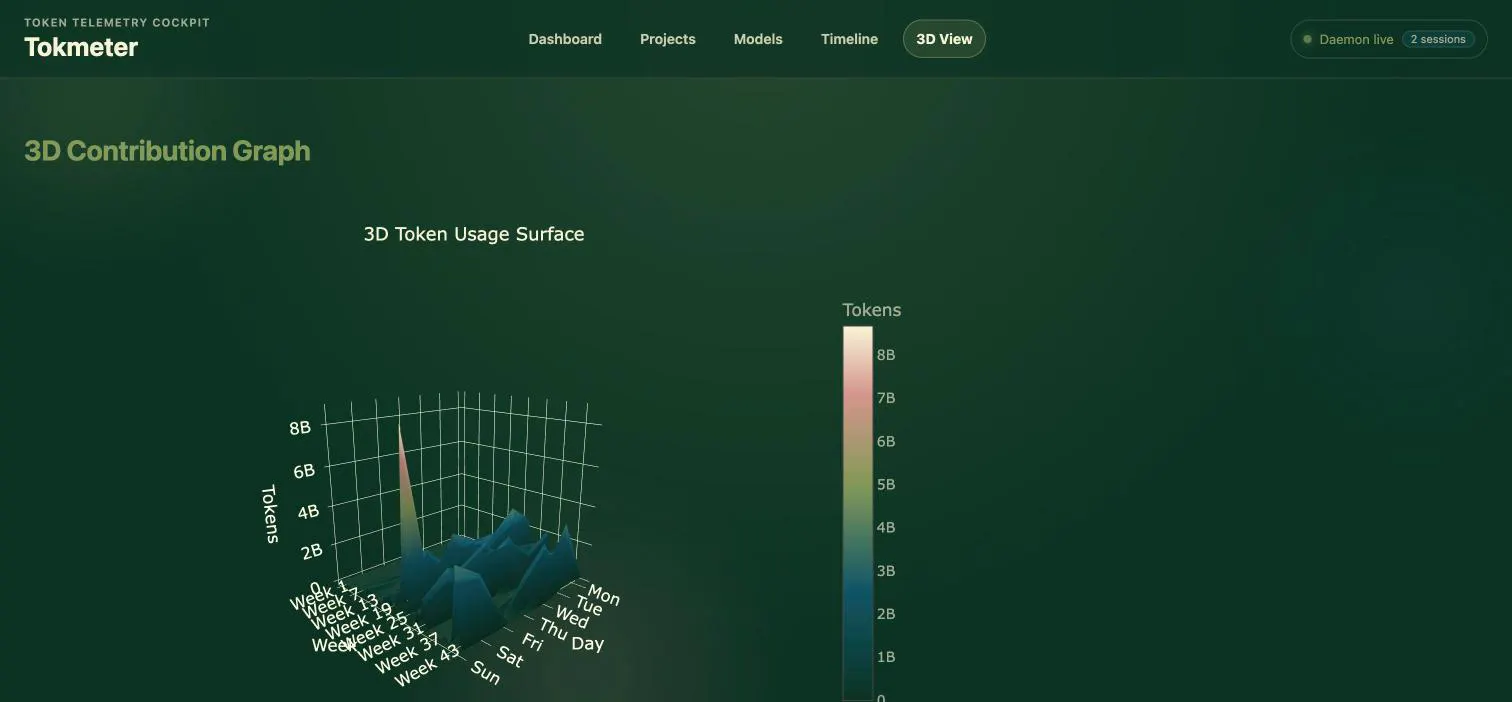Screen dimensions: 1512x702
Task: Click the "TOKEN TELEMETRY COCKPIT" tagline
Action: point(117,22)
